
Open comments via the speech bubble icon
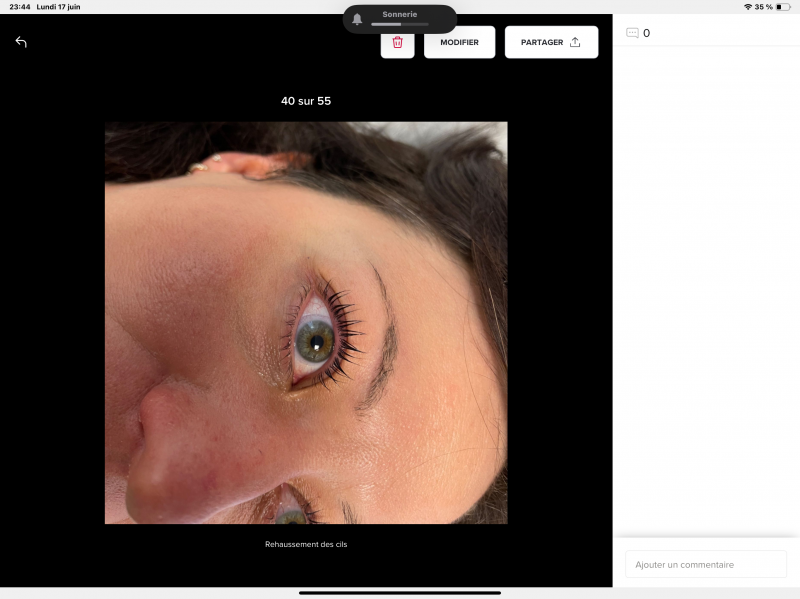633,31
